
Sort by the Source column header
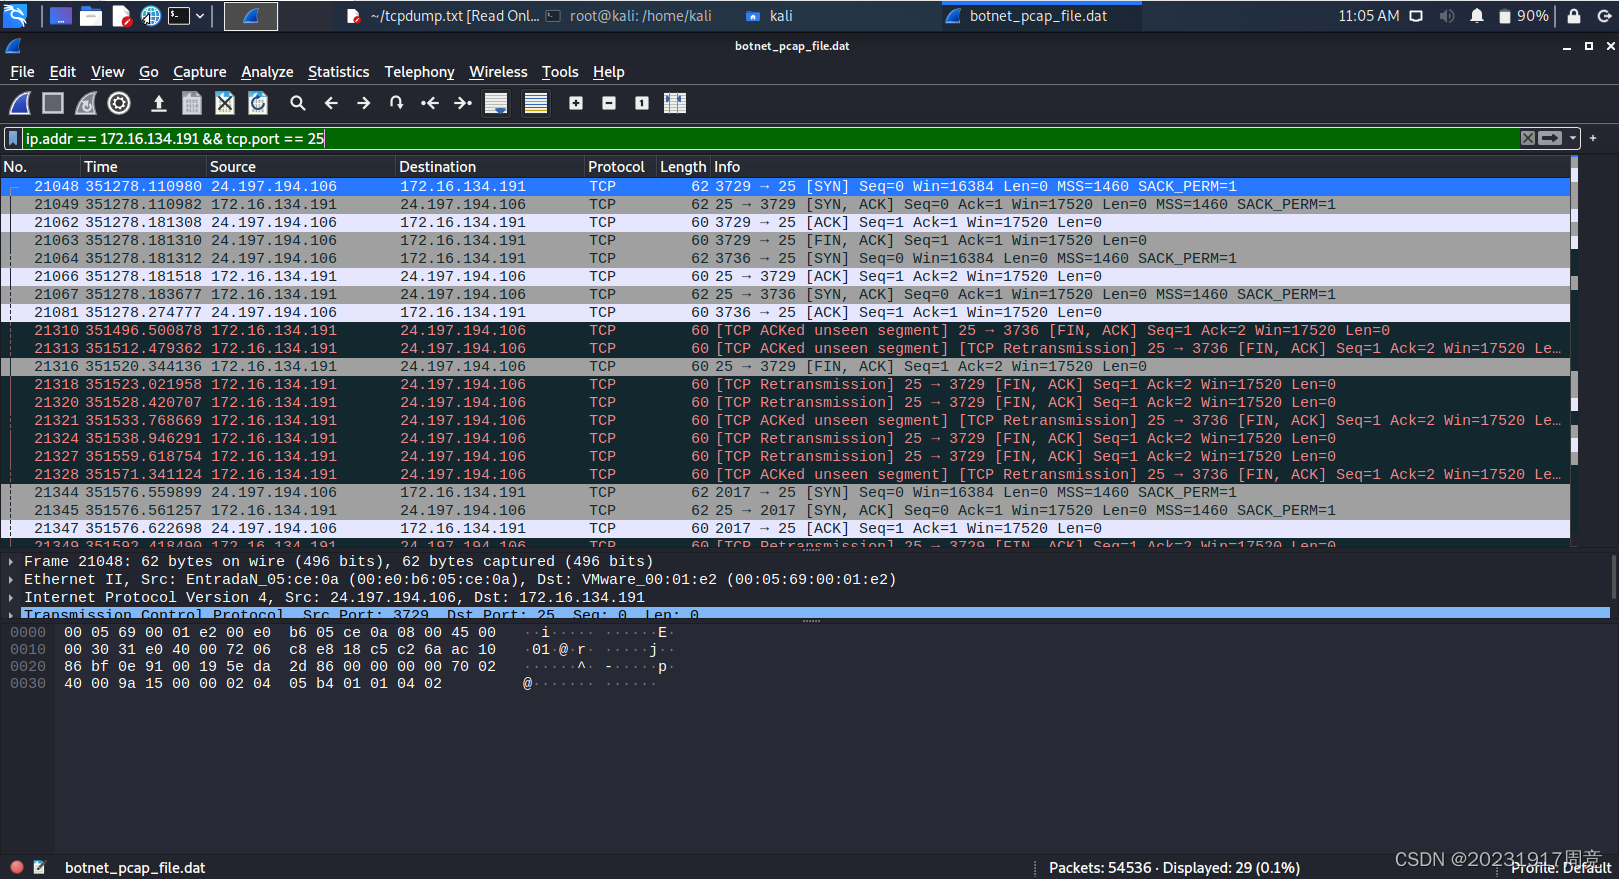(300, 167)
